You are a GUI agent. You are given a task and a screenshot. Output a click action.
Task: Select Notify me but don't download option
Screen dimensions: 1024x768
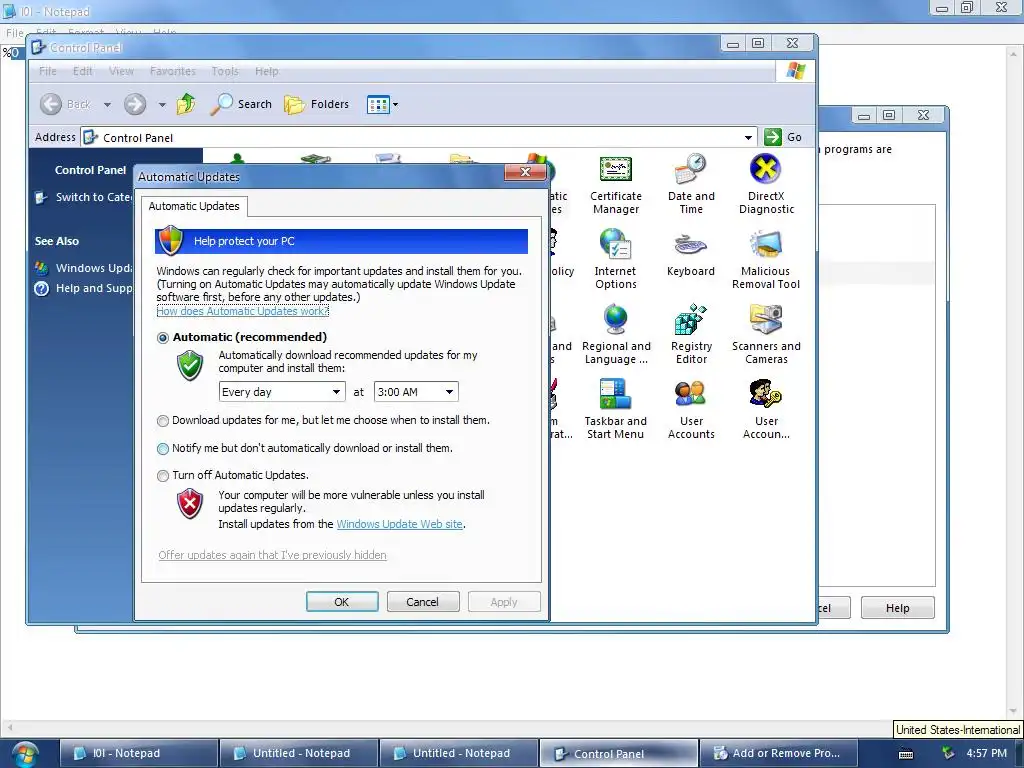point(163,449)
